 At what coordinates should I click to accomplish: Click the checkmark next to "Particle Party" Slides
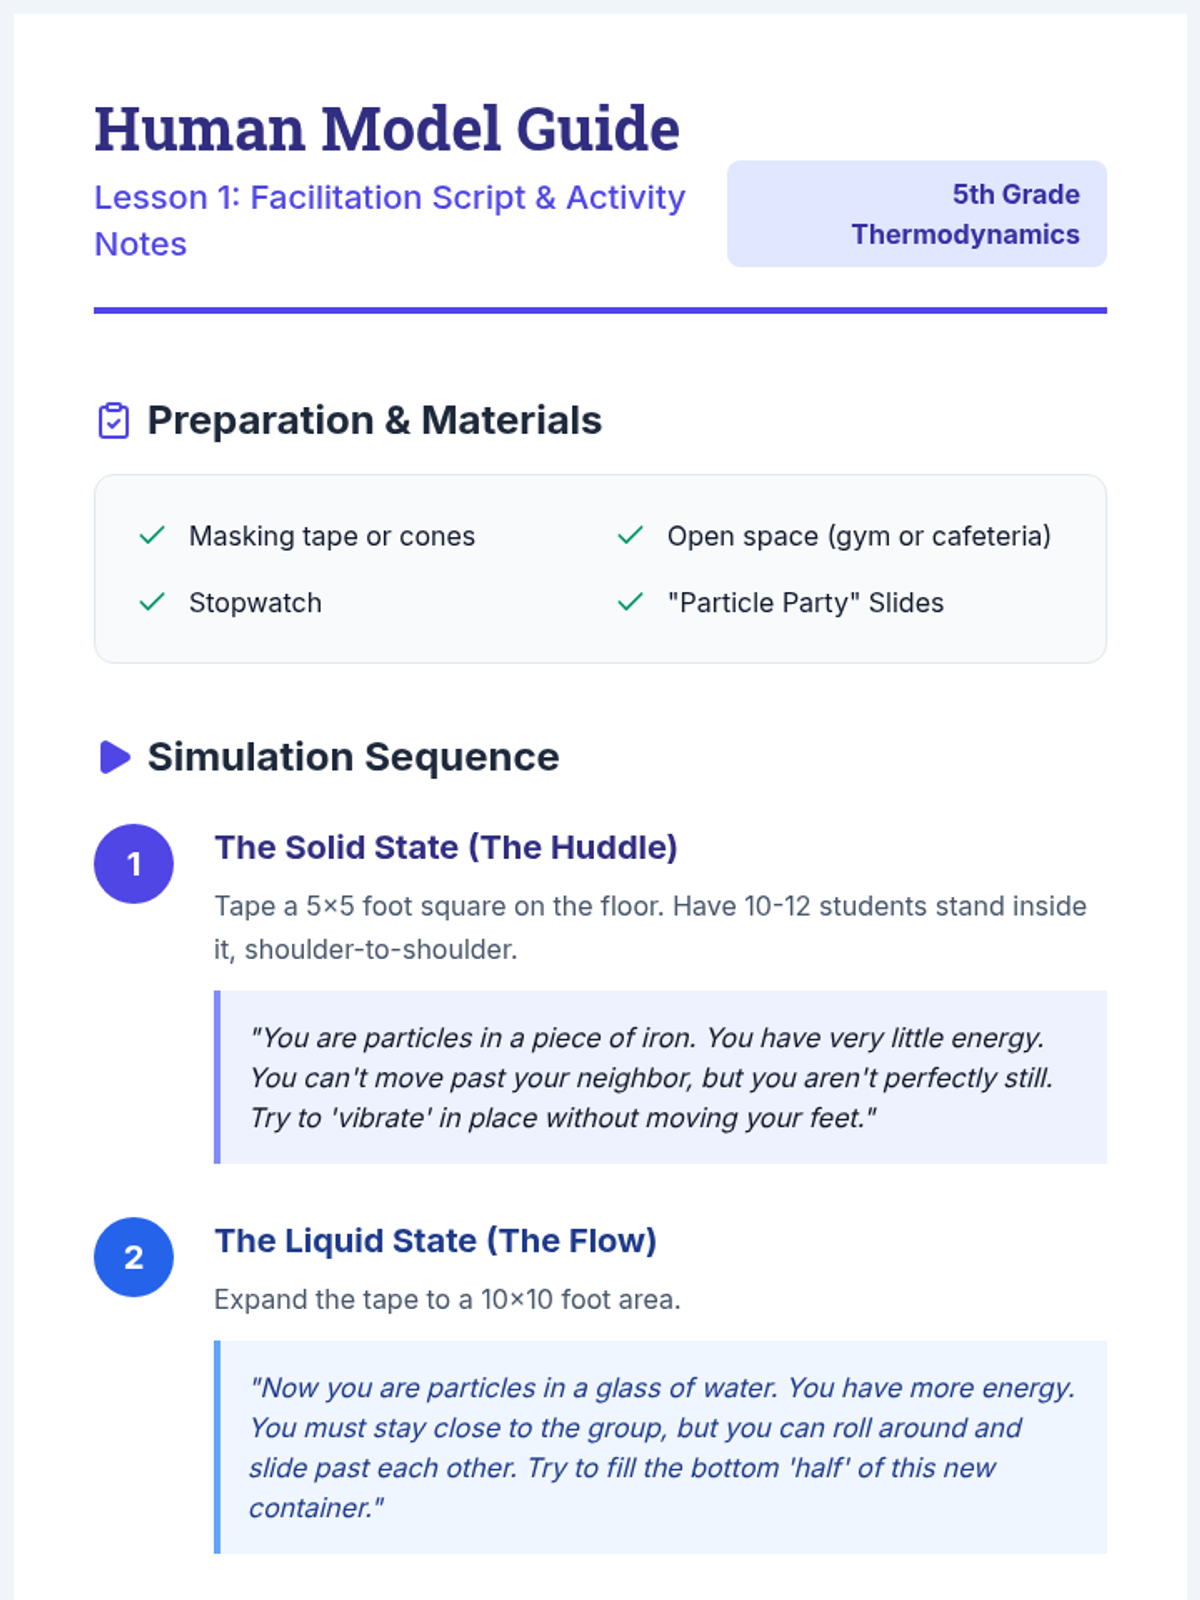point(630,603)
